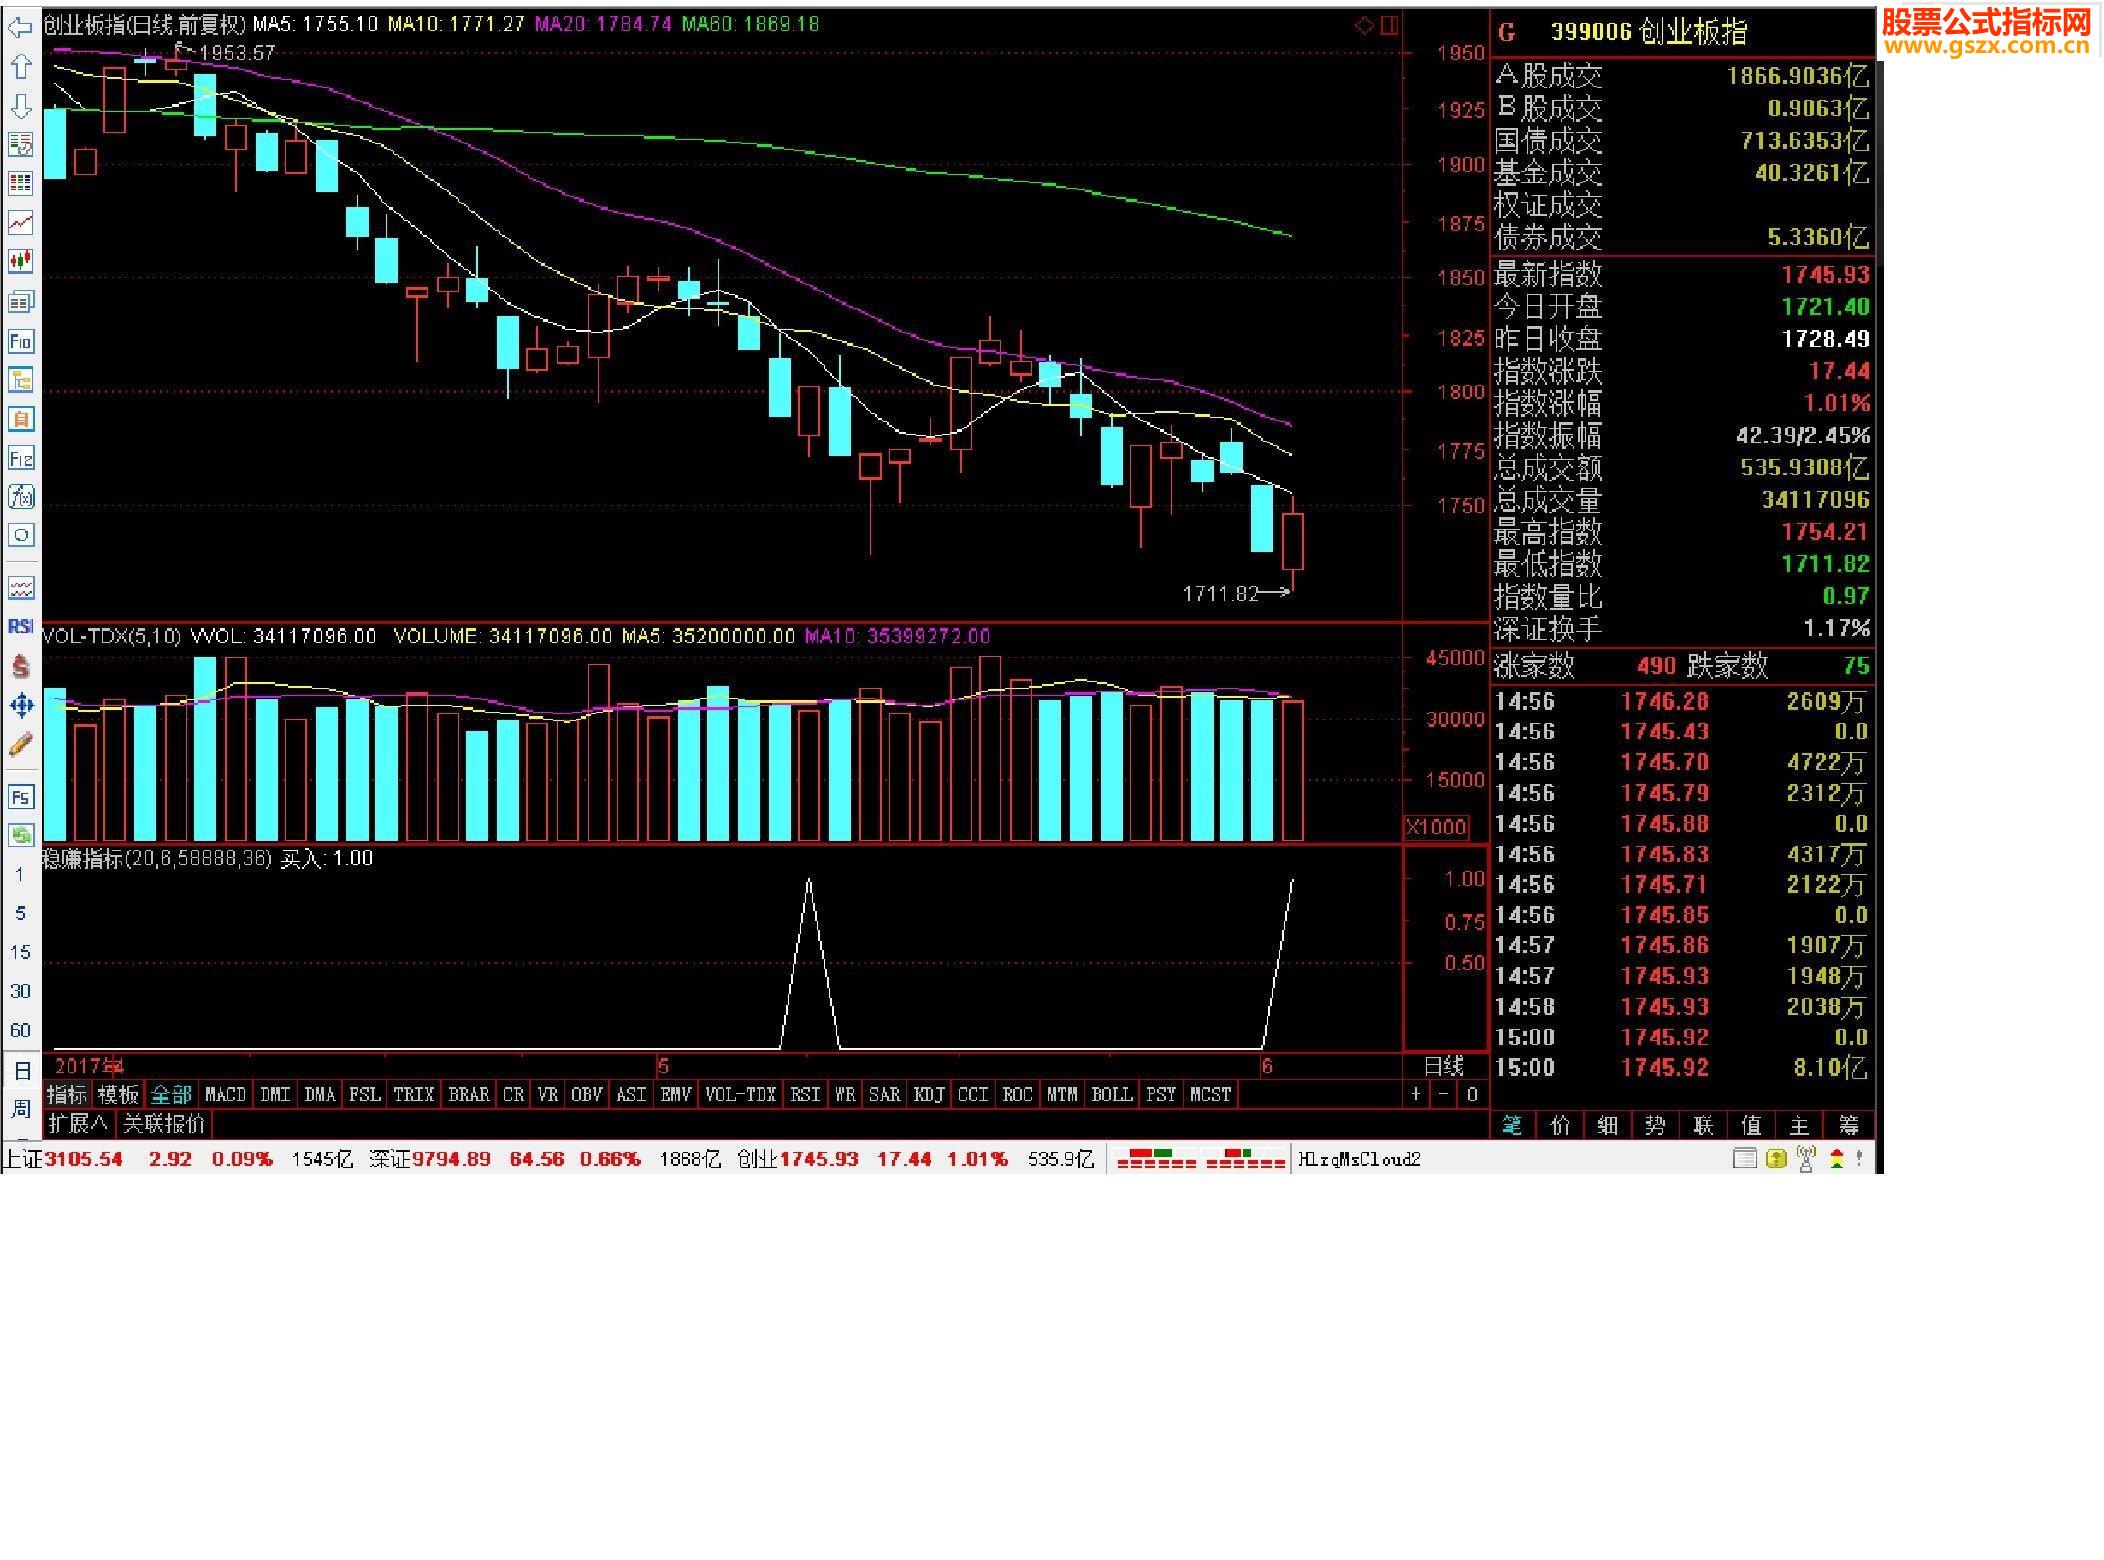The height and width of the screenshot is (1560, 2104).
Task: Select the KDJ indicator tab
Action: point(929,1095)
